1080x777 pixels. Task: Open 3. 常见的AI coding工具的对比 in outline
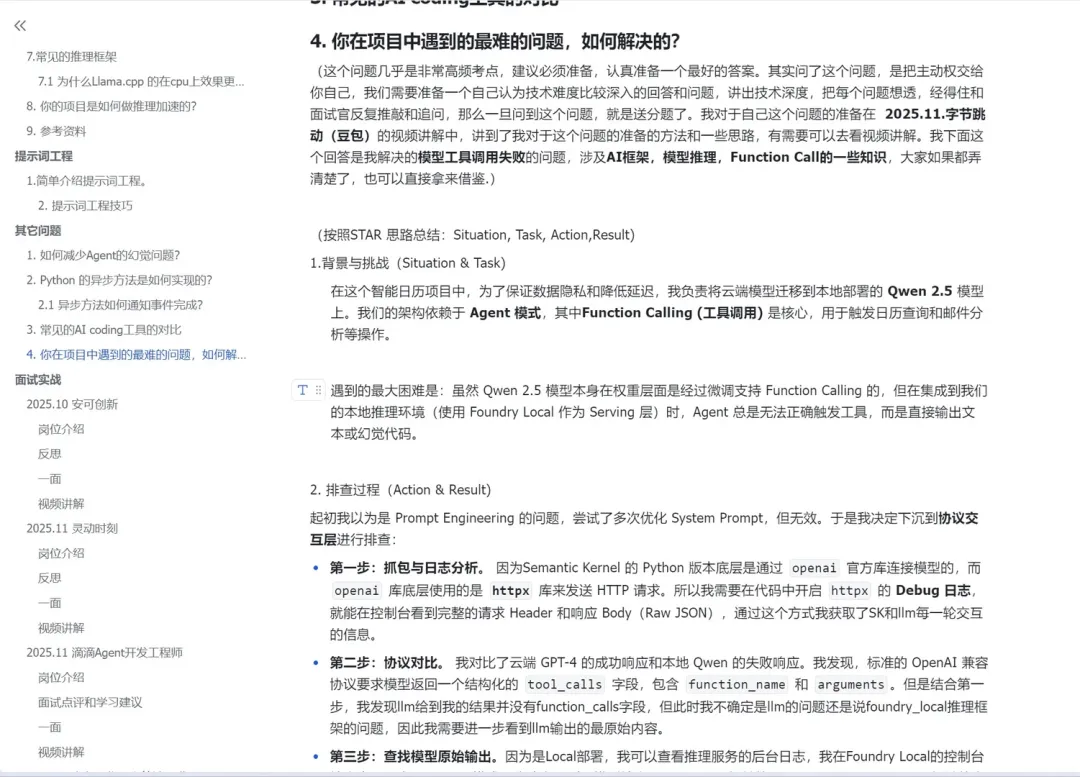(x=104, y=330)
